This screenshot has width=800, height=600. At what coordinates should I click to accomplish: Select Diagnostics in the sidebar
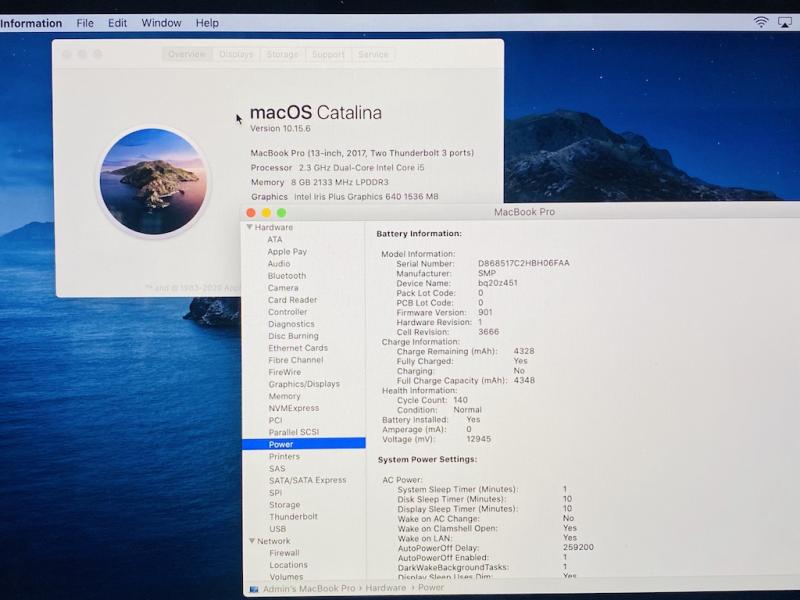click(291, 324)
